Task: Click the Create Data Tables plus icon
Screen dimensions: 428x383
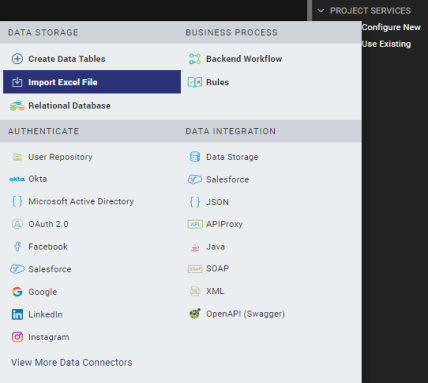Action: [x=17, y=59]
